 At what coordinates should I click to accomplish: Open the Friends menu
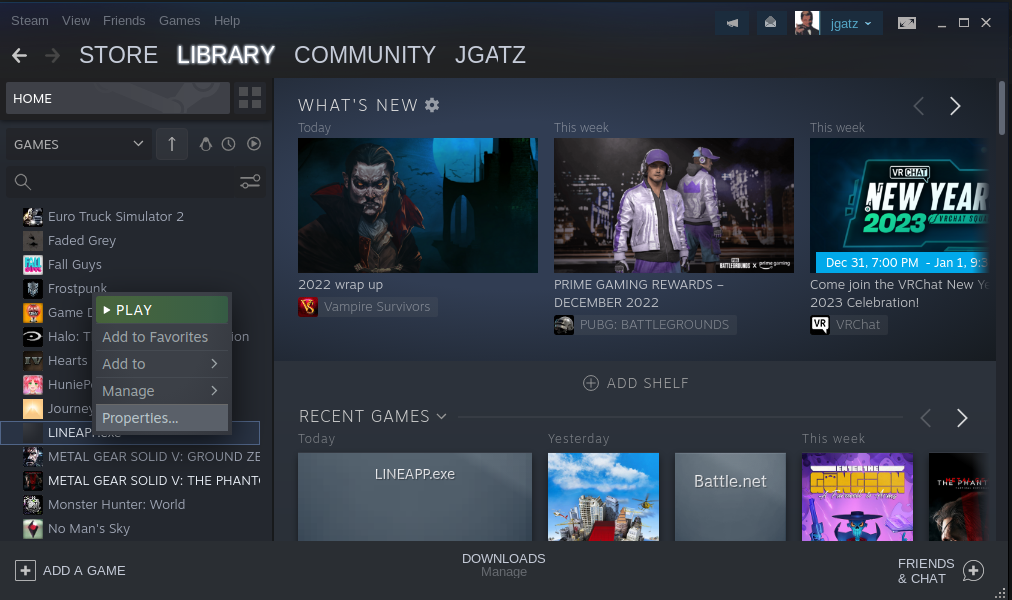click(124, 21)
